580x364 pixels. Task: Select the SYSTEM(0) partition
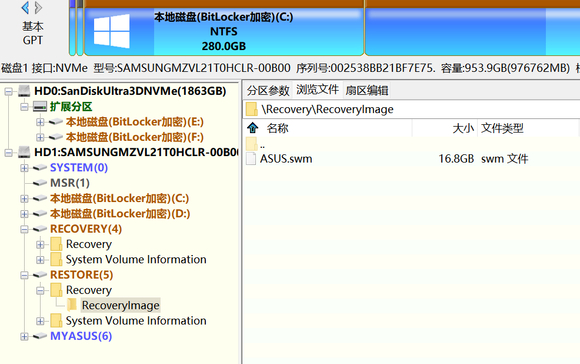[79, 168]
